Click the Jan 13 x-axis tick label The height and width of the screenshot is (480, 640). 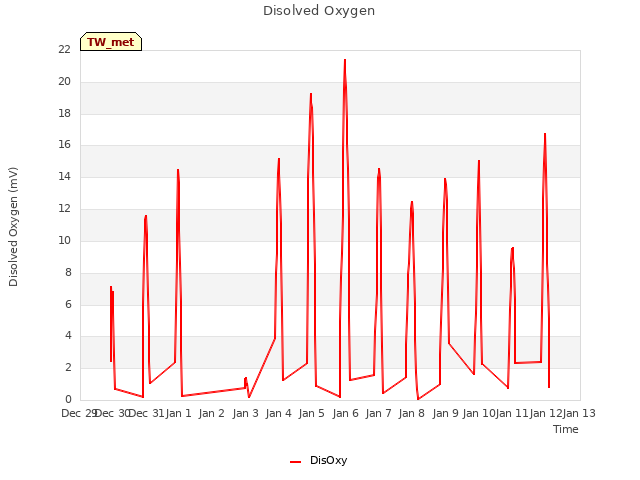pos(579,413)
